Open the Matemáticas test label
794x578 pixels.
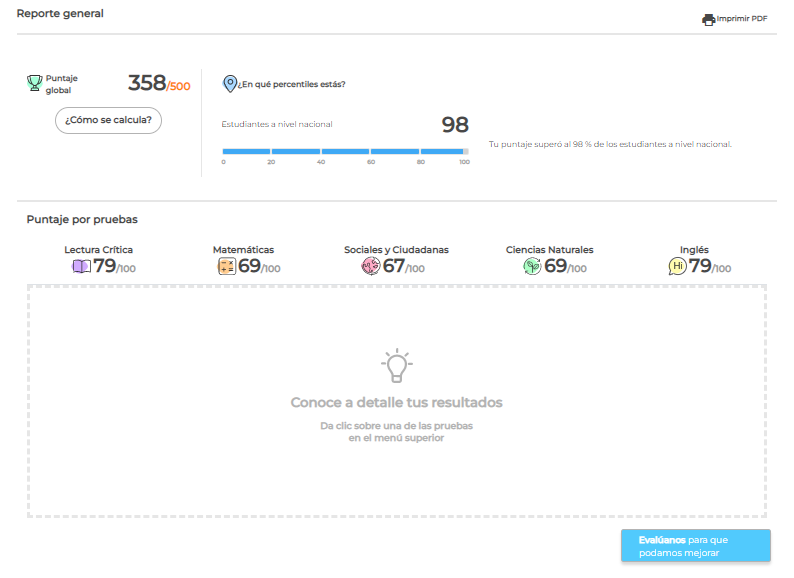[x=243, y=250]
